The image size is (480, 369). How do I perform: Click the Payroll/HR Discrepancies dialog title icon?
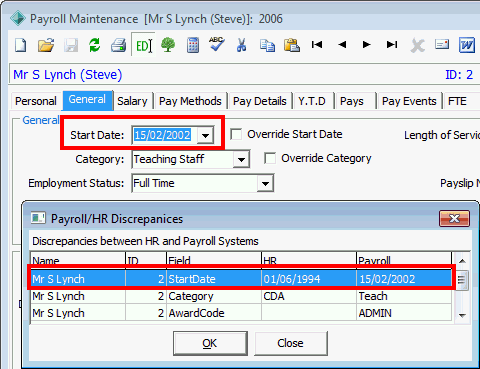click(38, 218)
